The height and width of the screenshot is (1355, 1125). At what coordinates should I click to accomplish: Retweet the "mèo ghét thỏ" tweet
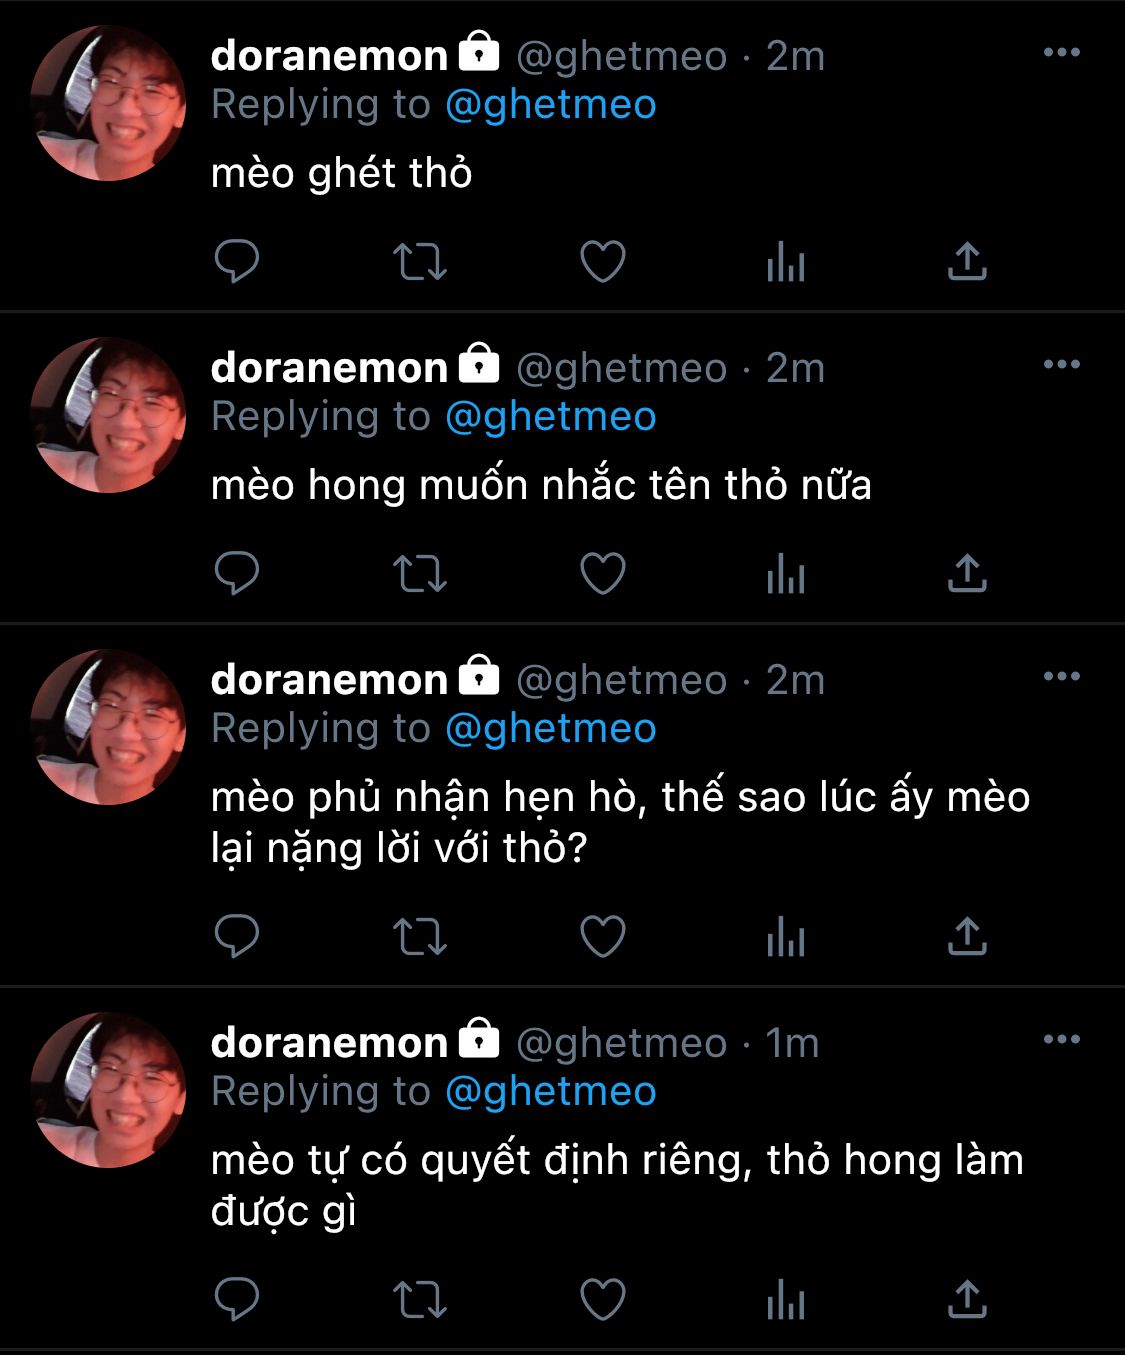419,262
